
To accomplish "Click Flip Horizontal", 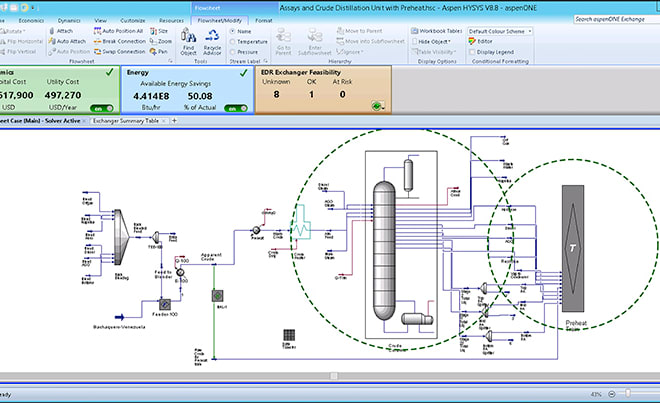I will point(21,41).
